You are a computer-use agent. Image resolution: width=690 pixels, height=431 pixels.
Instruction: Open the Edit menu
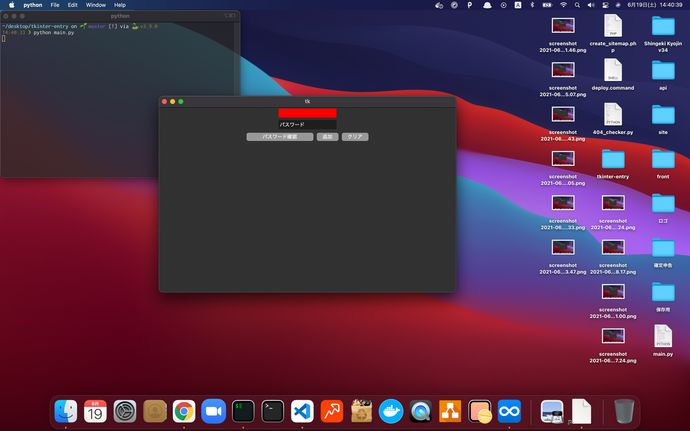point(73,5)
